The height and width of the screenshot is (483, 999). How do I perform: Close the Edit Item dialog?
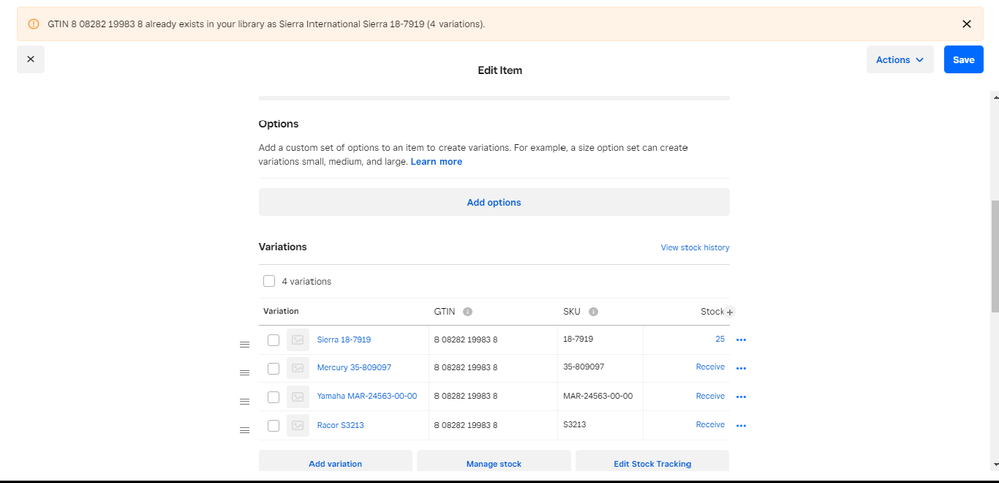click(x=30, y=60)
